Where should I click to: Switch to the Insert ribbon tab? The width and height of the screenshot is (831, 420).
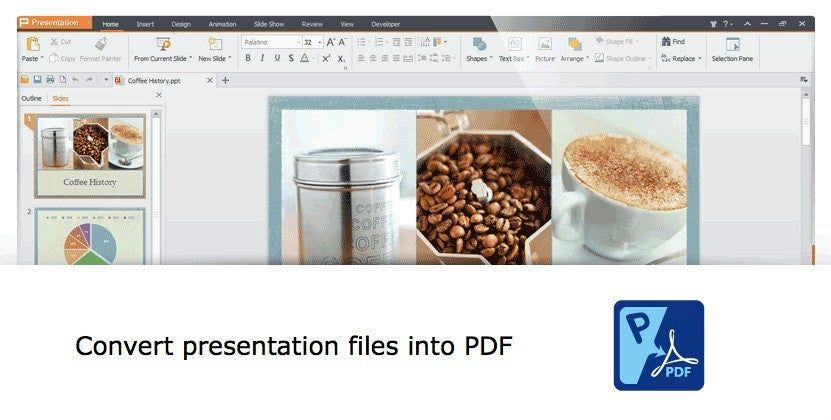point(145,23)
